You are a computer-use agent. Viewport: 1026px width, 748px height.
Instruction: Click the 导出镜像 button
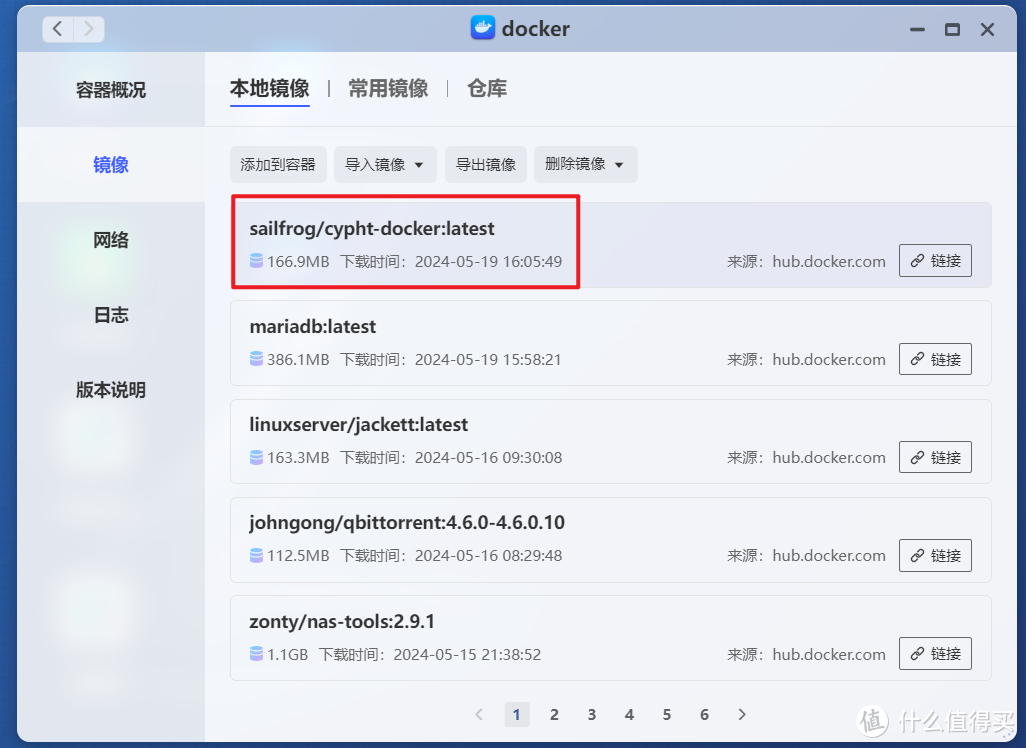tap(486, 164)
